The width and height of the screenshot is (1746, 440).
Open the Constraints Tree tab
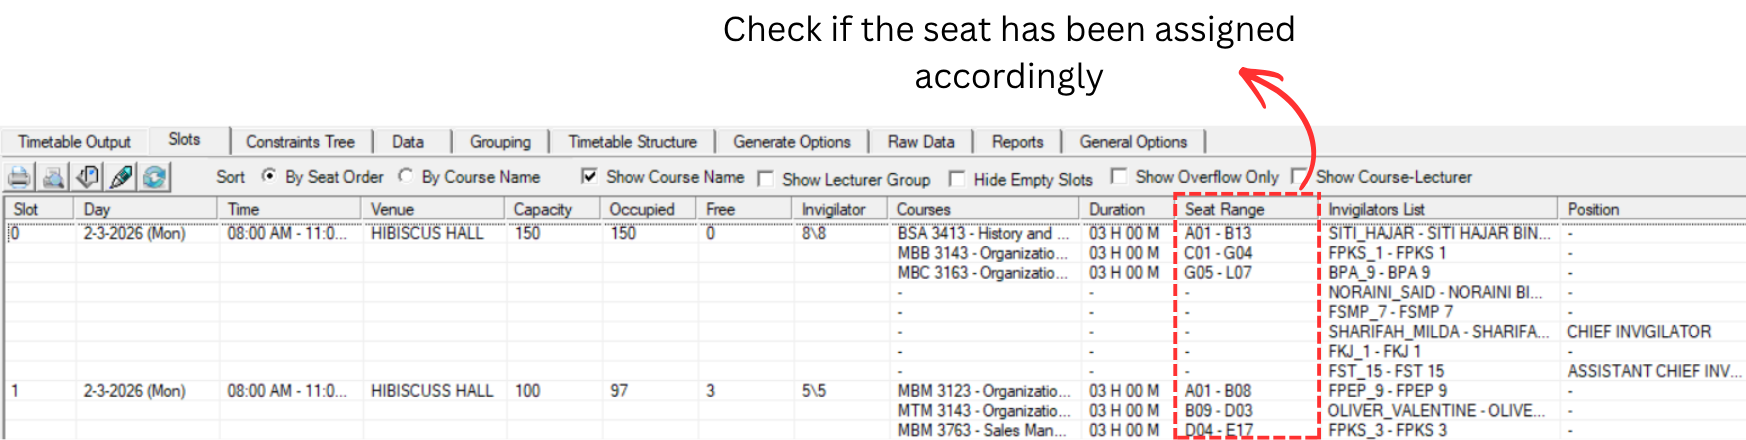coord(301,142)
